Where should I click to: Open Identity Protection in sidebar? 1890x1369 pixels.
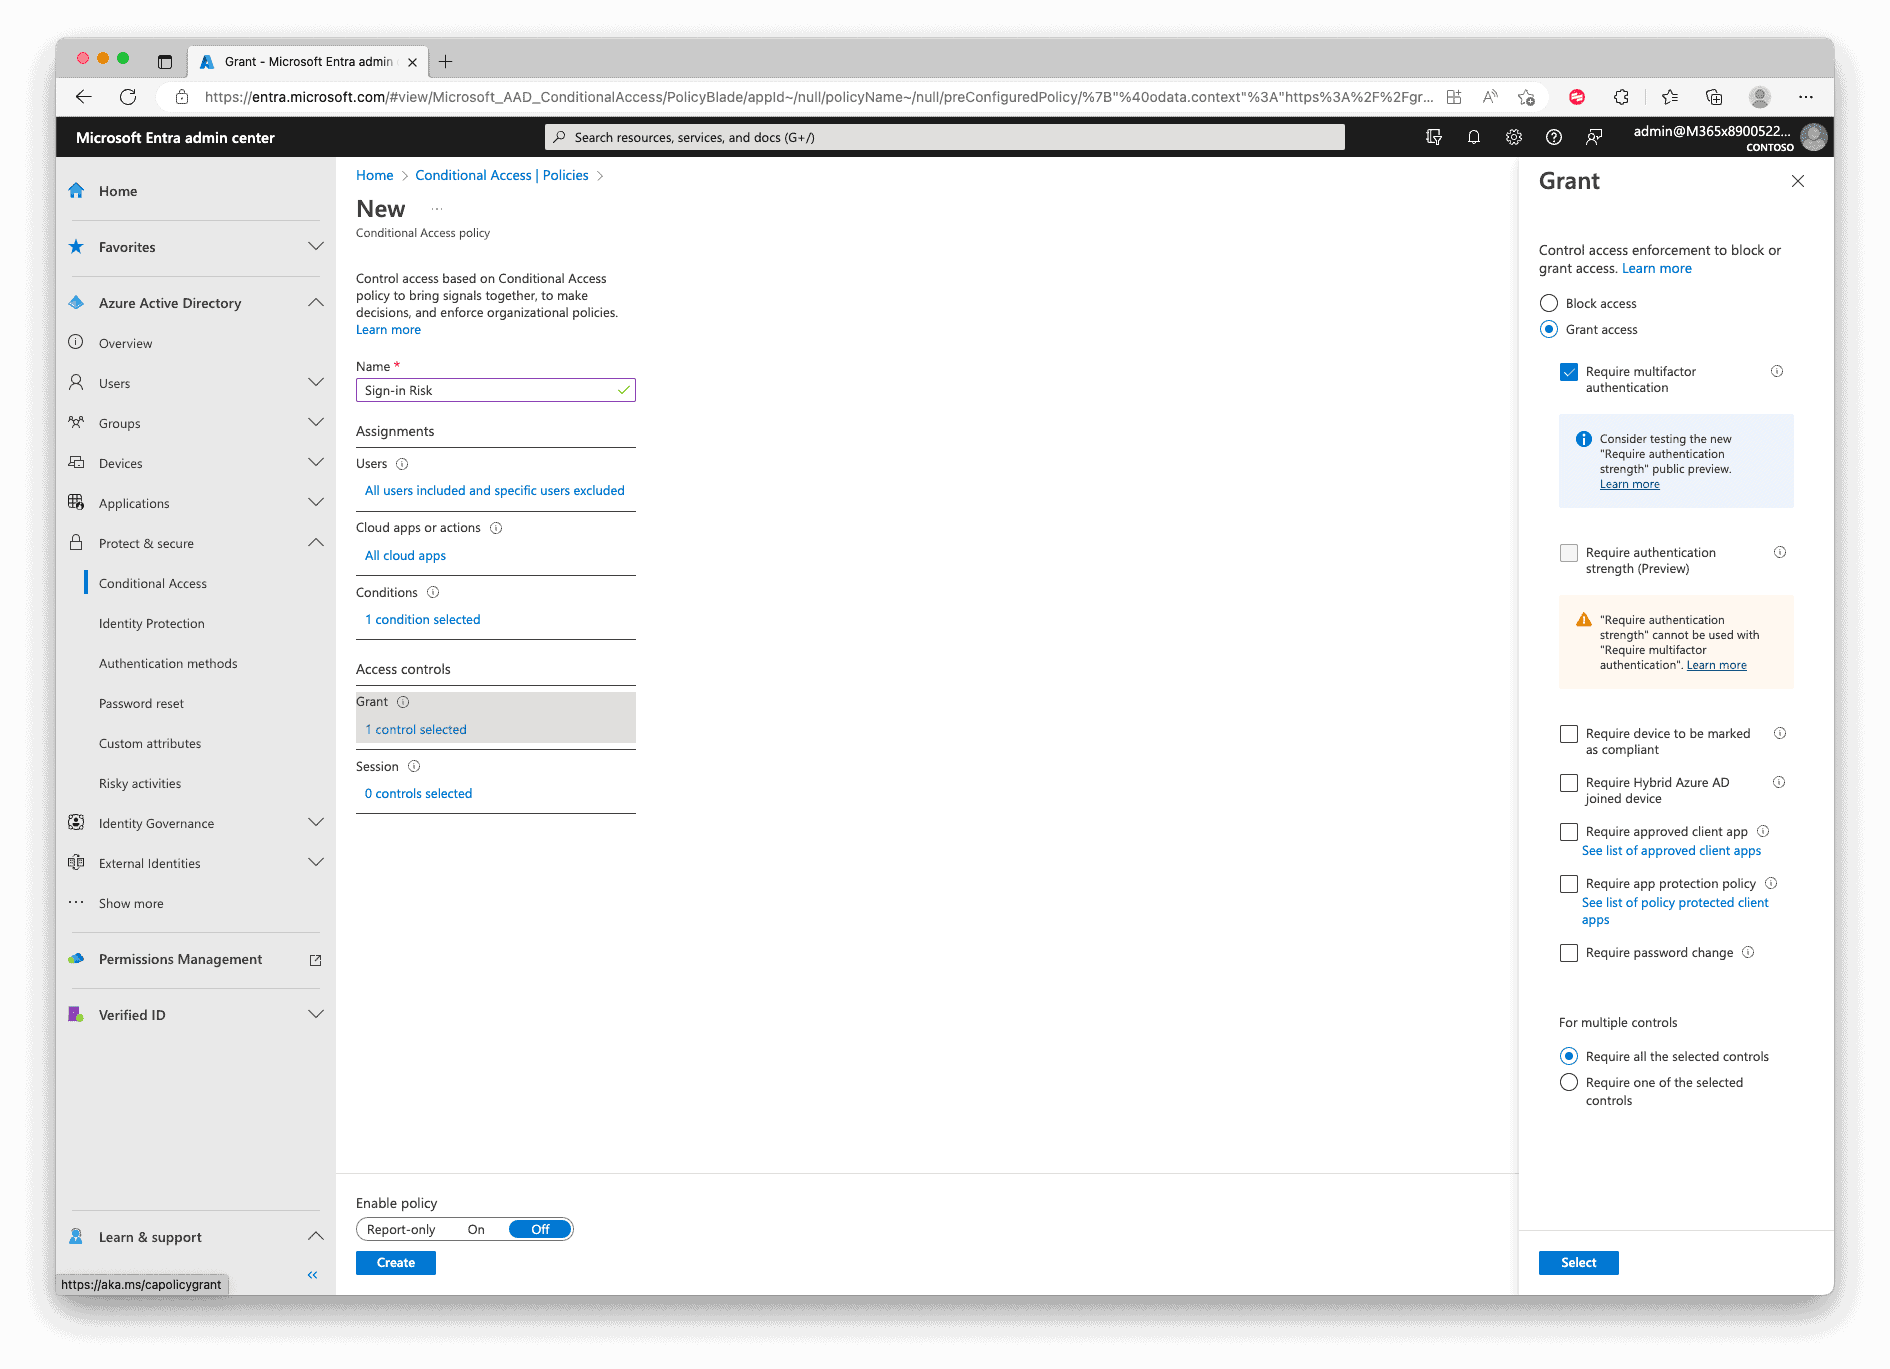pos(152,624)
